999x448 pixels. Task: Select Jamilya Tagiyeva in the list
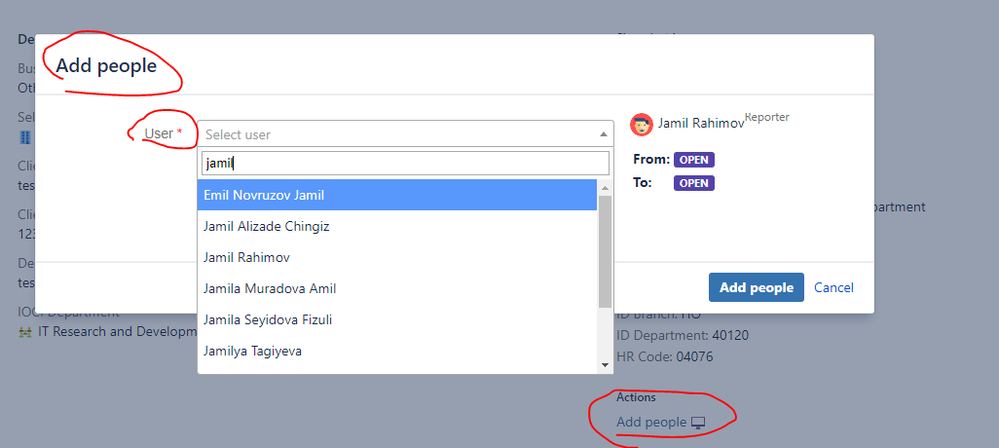click(397, 350)
